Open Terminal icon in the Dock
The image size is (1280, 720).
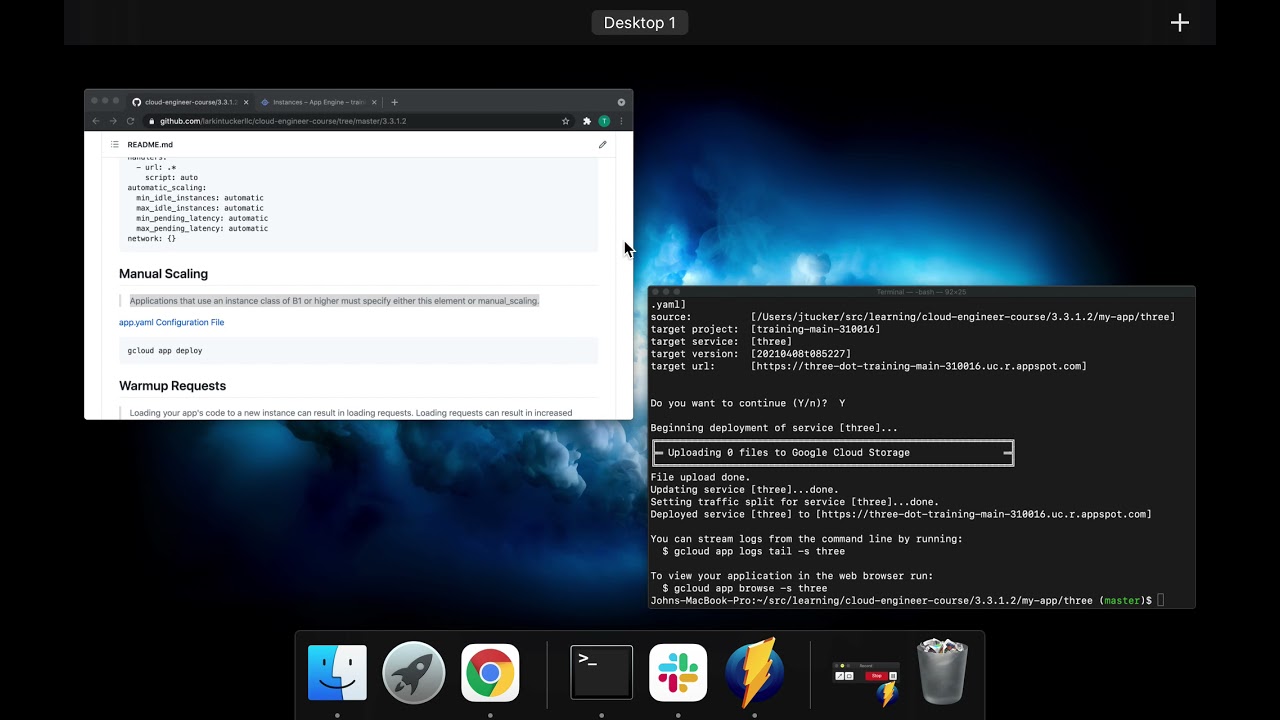[x=601, y=672]
